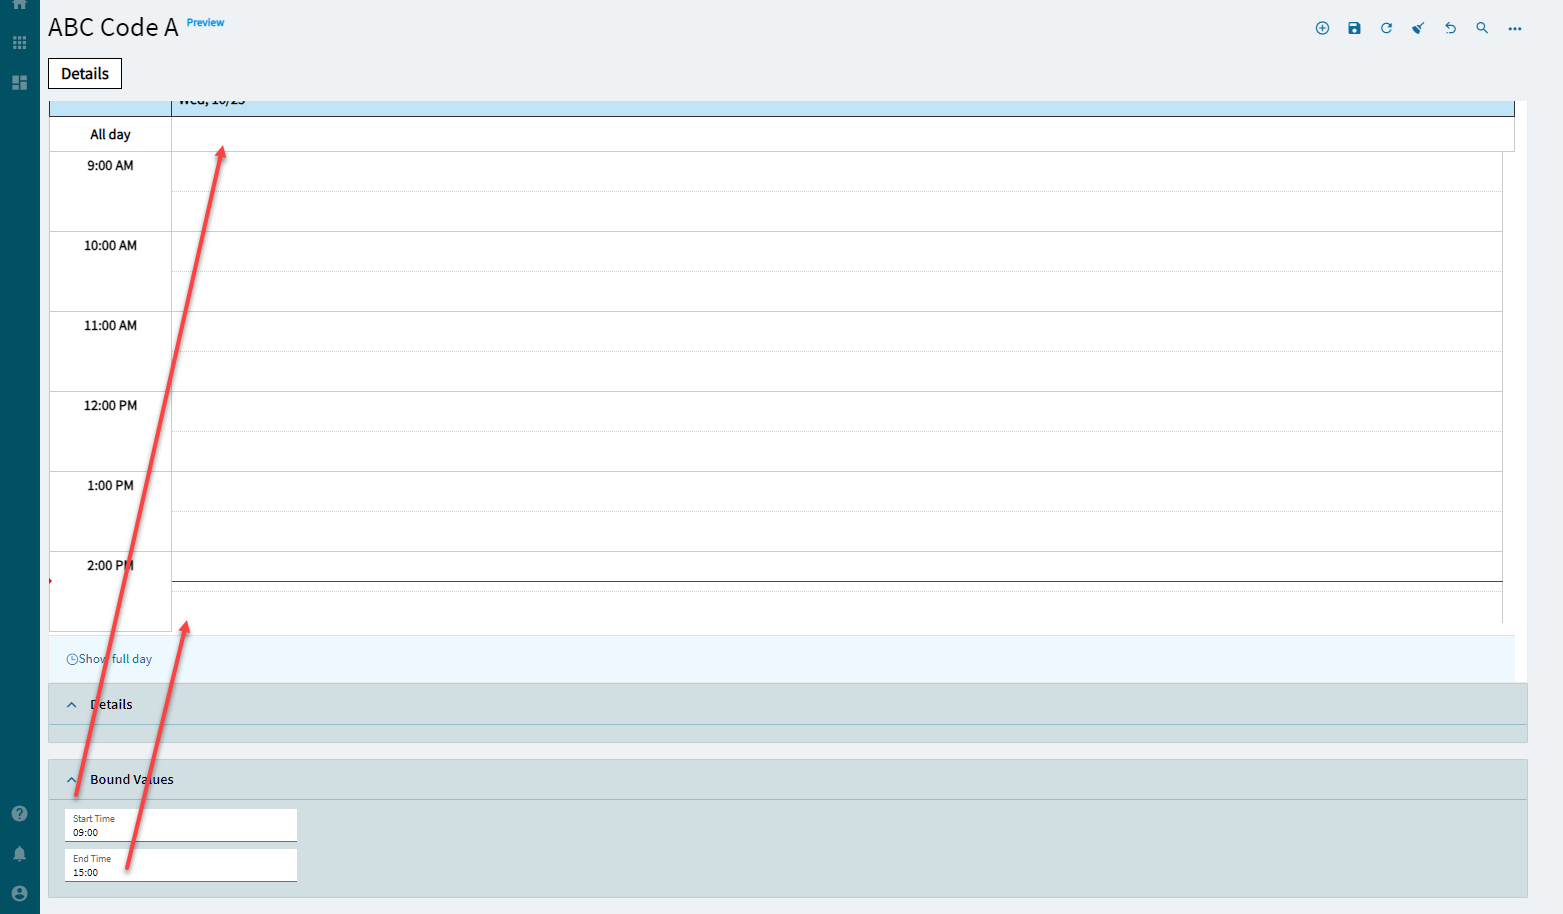
Task: Click the undo arrow icon
Action: (1450, 28)
